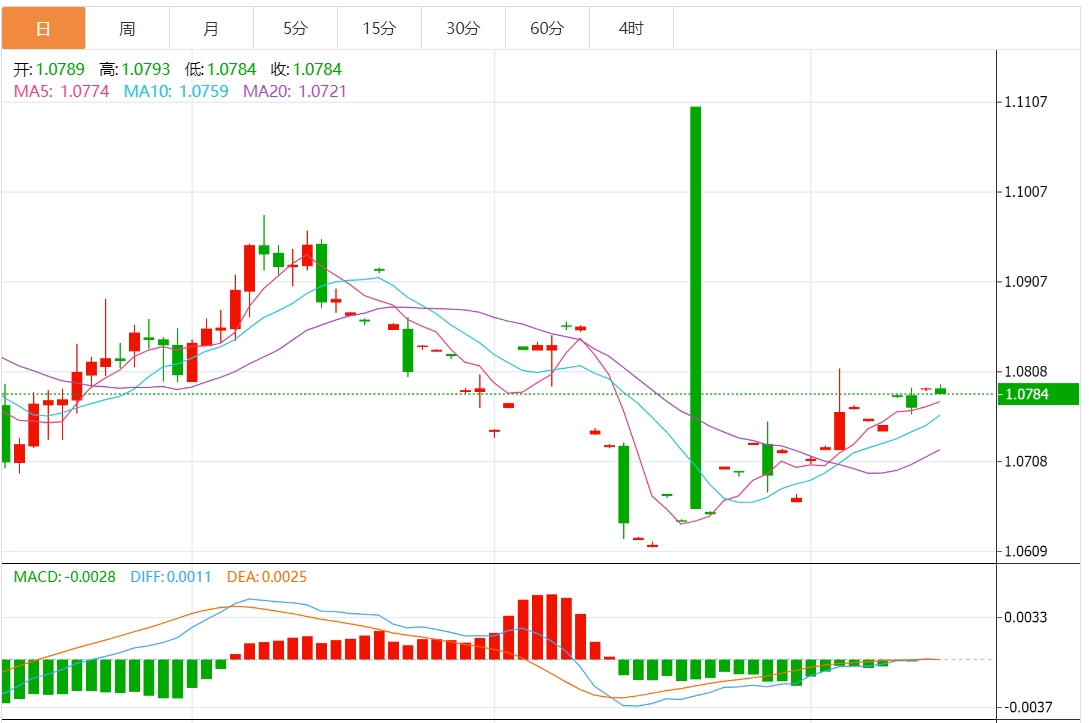Select the 60分 timeframe tab
1089x723 pixels.
(x=547, y=28)
